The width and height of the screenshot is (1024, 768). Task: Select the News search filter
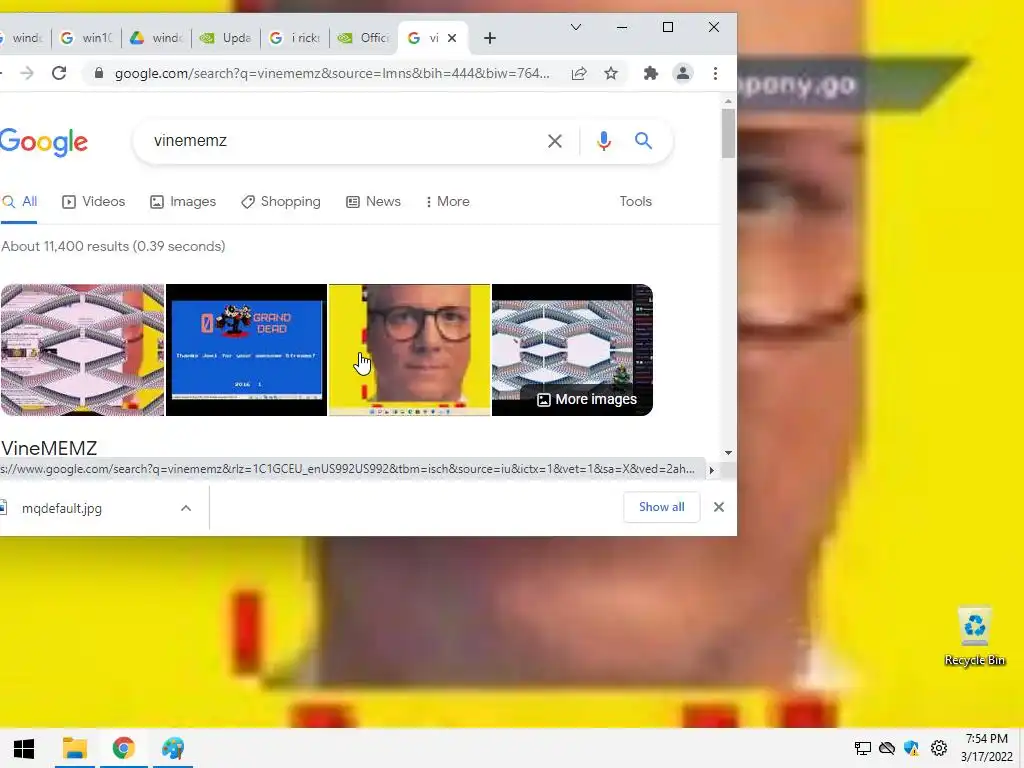click(x=373, y=202)
